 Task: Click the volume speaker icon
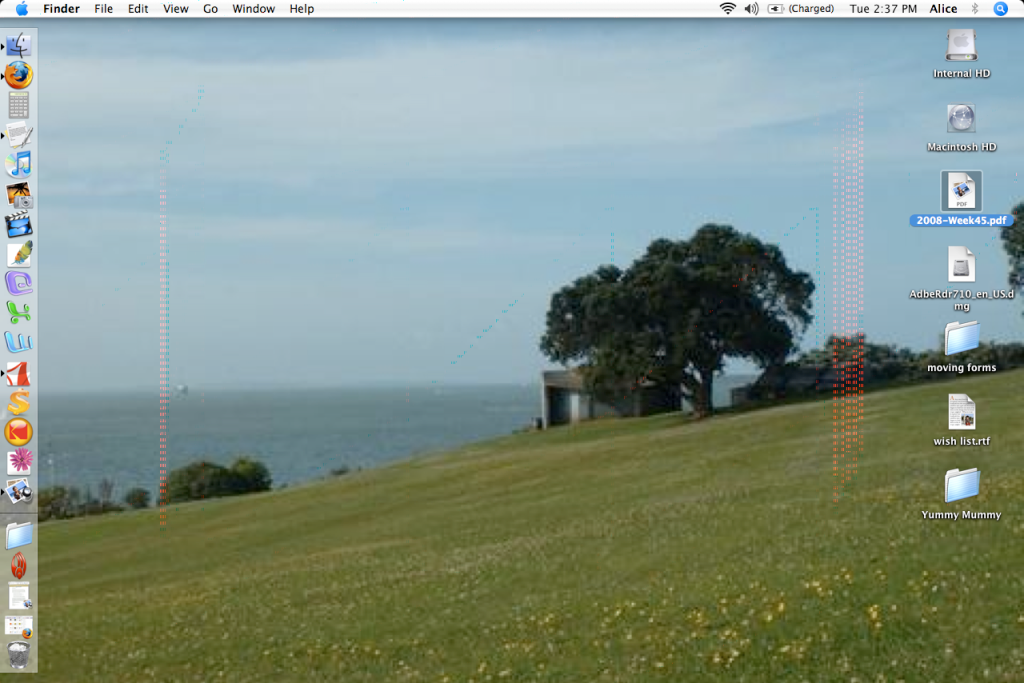752,8
